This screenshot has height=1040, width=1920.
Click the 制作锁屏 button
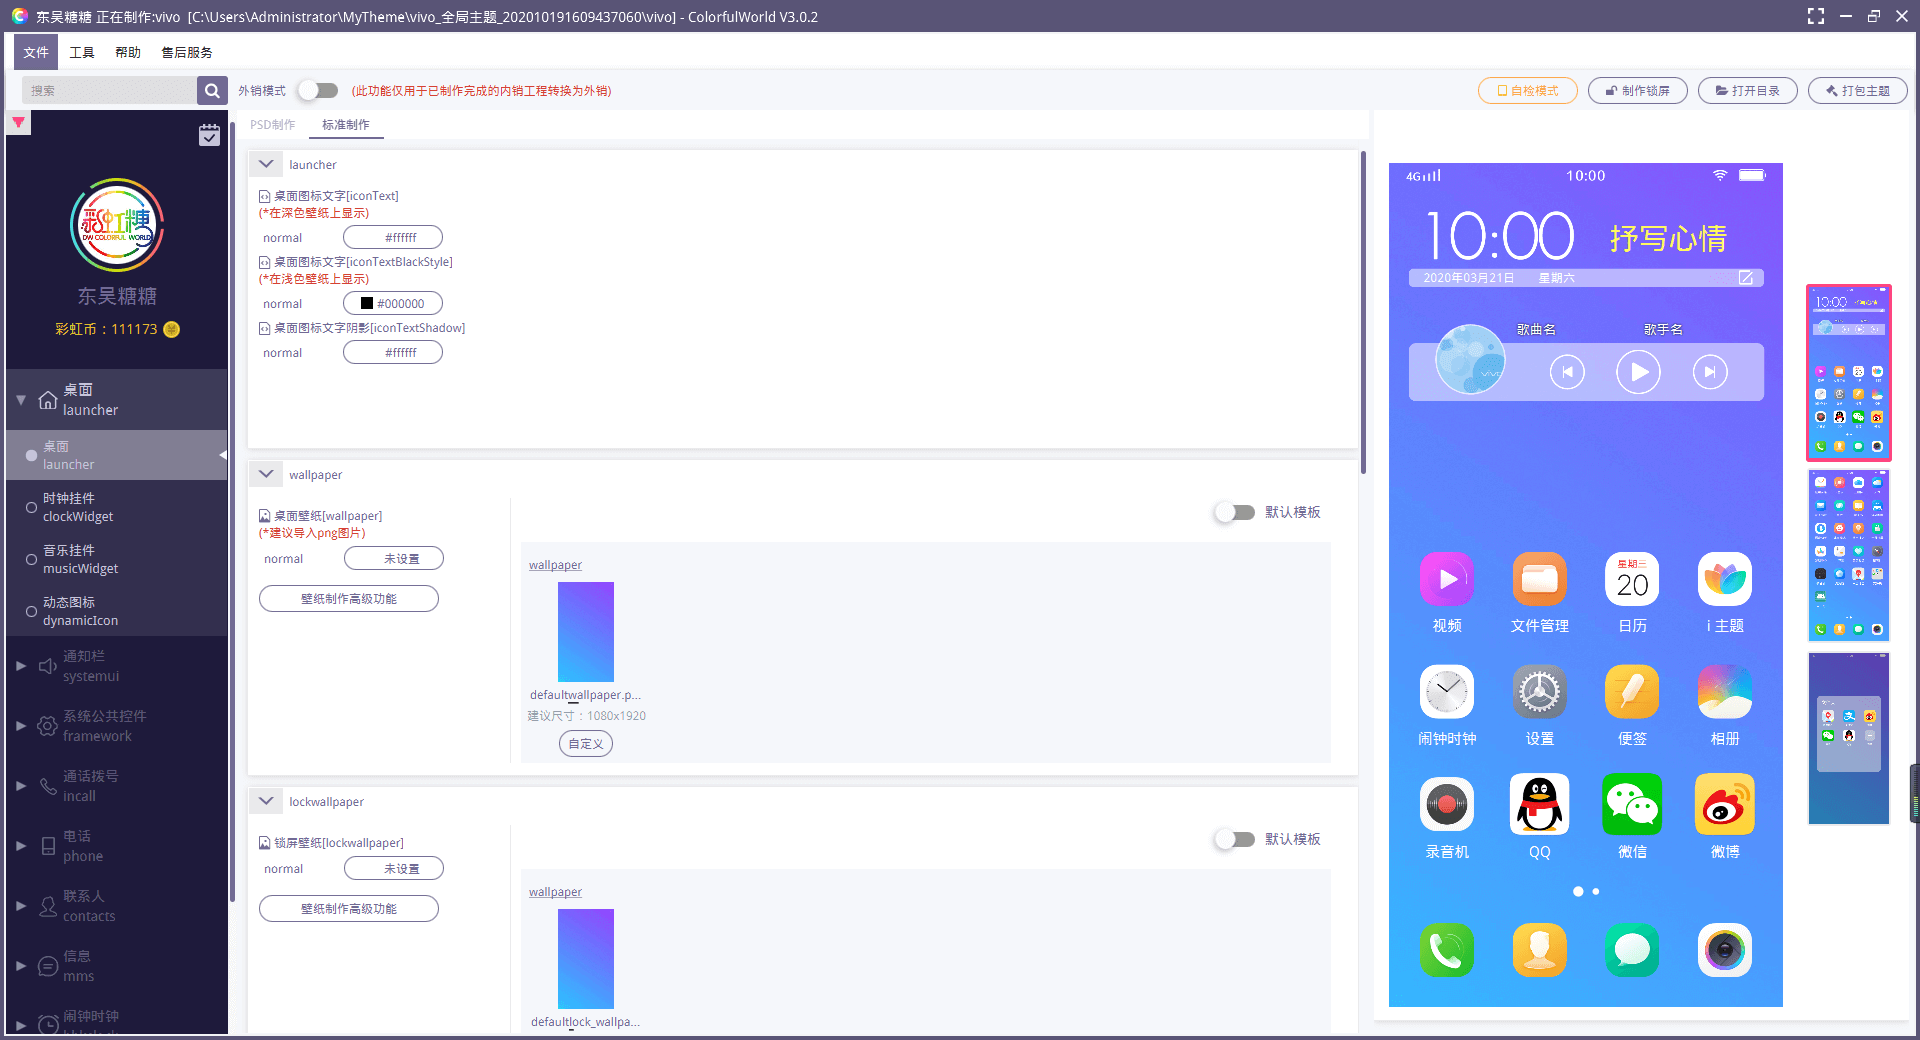coord(1637,91)
